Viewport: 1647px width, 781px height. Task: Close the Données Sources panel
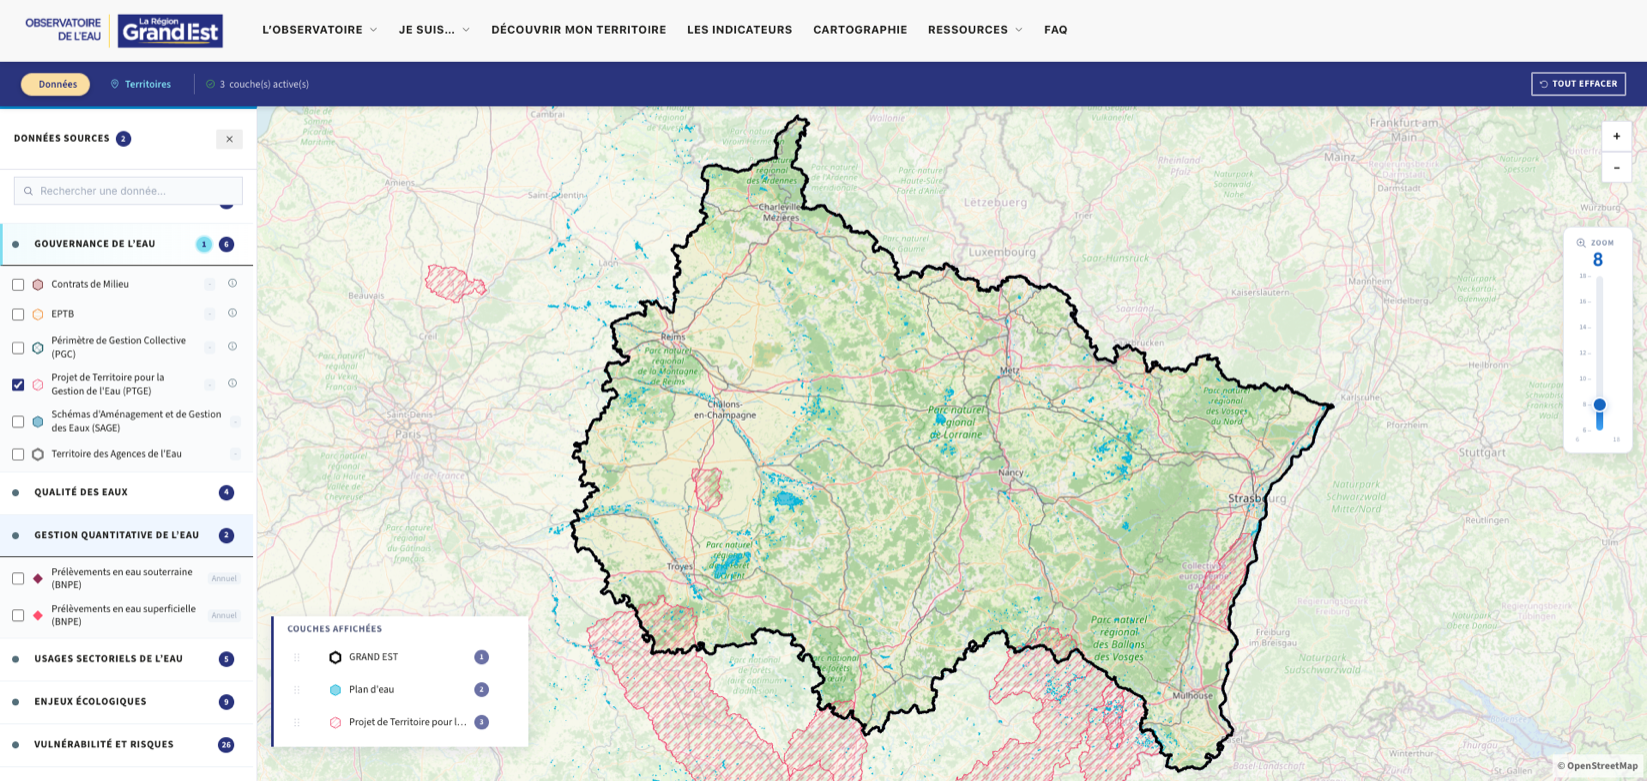[x=229, y=139]
